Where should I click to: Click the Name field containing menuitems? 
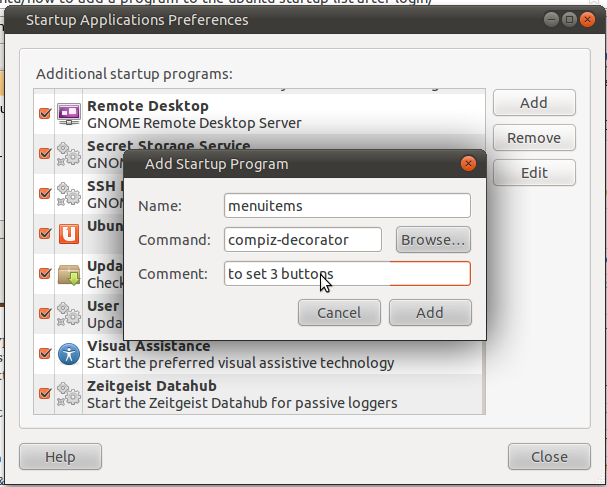(347, 206)
